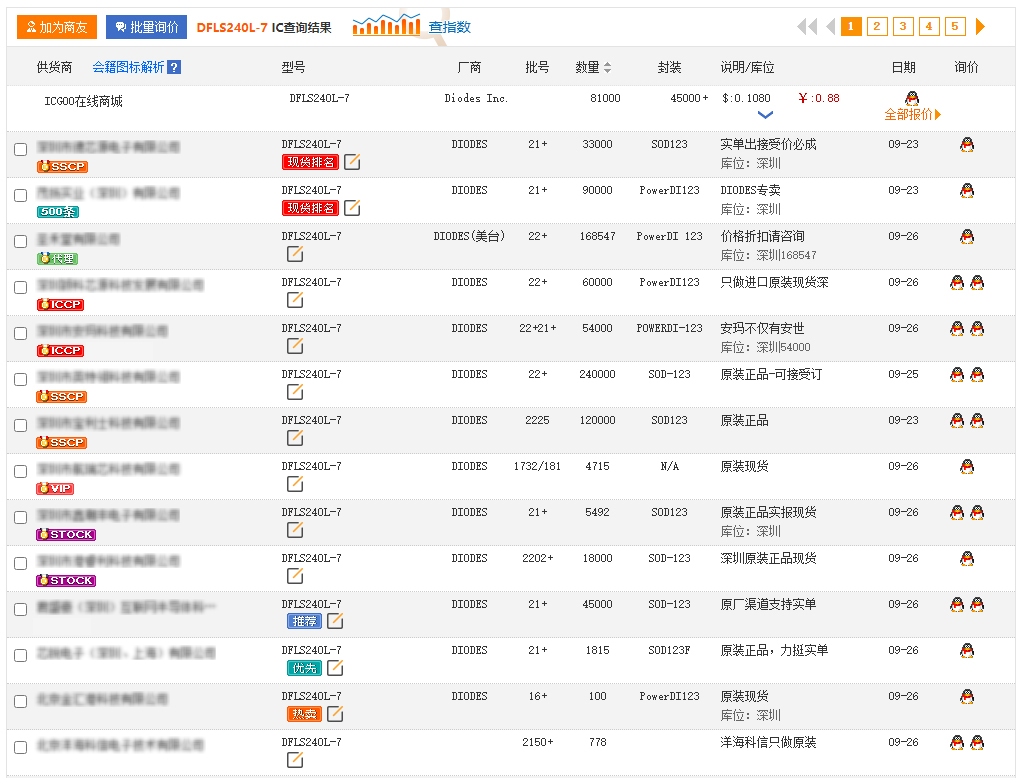This screenshot has width=1022, height=778.
Task: Jump to next results page arrow
Action: pyautogui.click(x=980, y=27)
